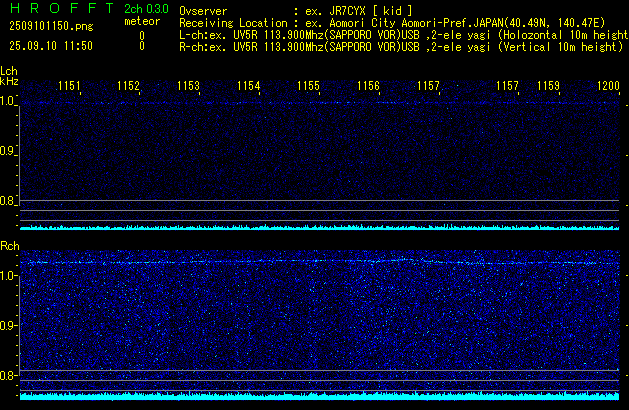
Task: Select the Rch 1.0 frequency label
Action: 7,276
